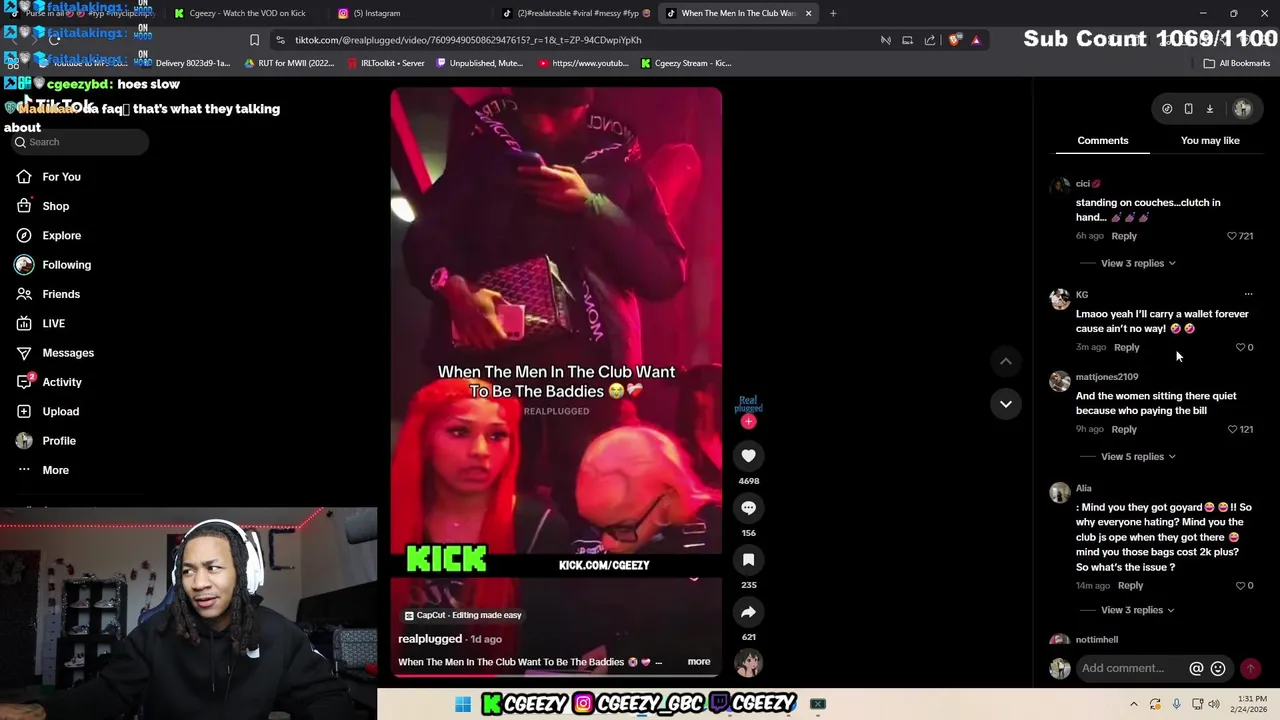The image size is (1280, 720).
Task: Expand View 5 replies under mattjones2109
Action: (x=1138, y=457)
